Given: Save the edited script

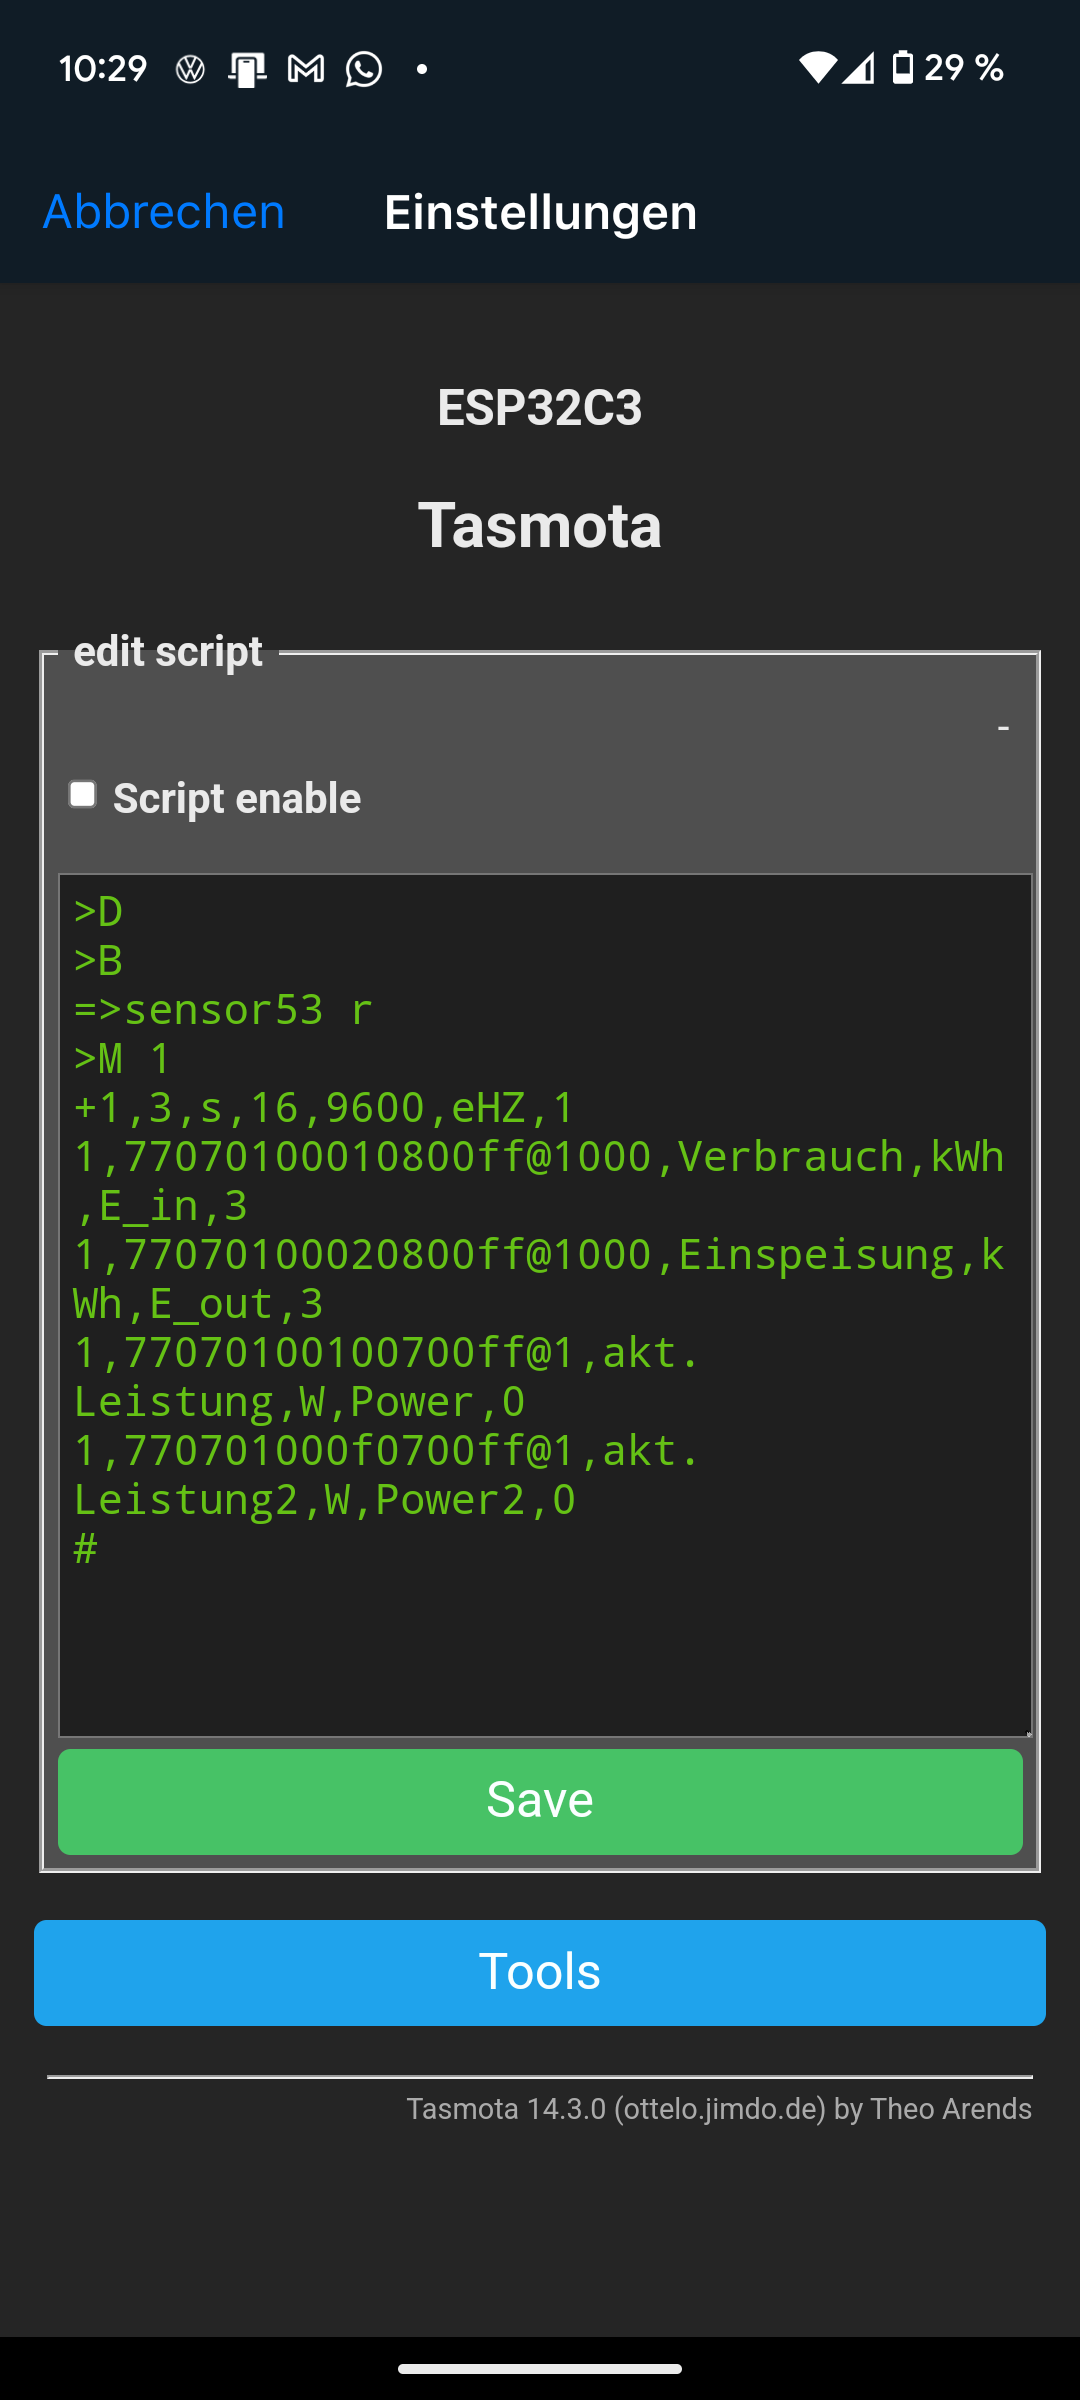Looking at the screenshot, I should (540, 1801).
